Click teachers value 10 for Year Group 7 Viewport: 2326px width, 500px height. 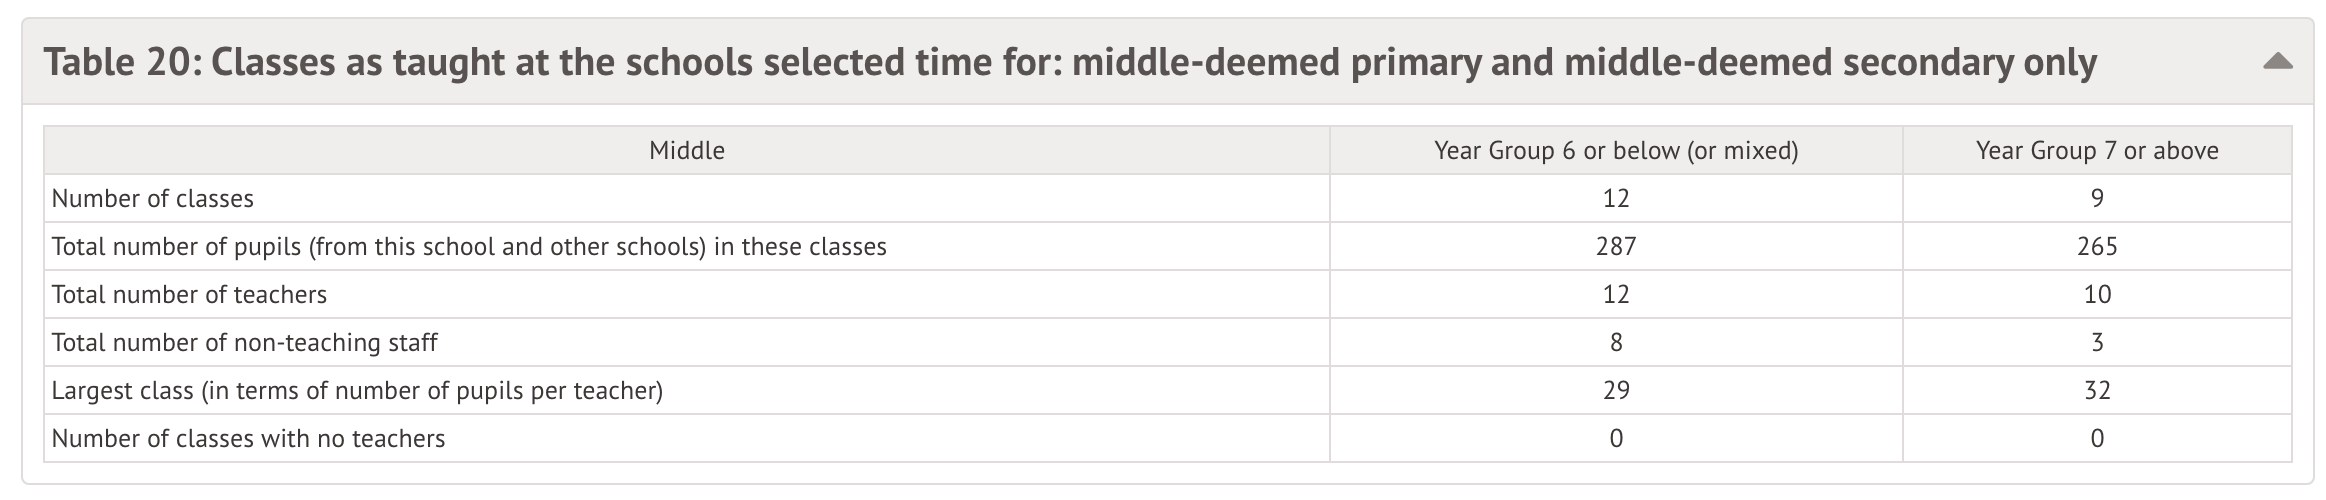(x=2096, y=295)
